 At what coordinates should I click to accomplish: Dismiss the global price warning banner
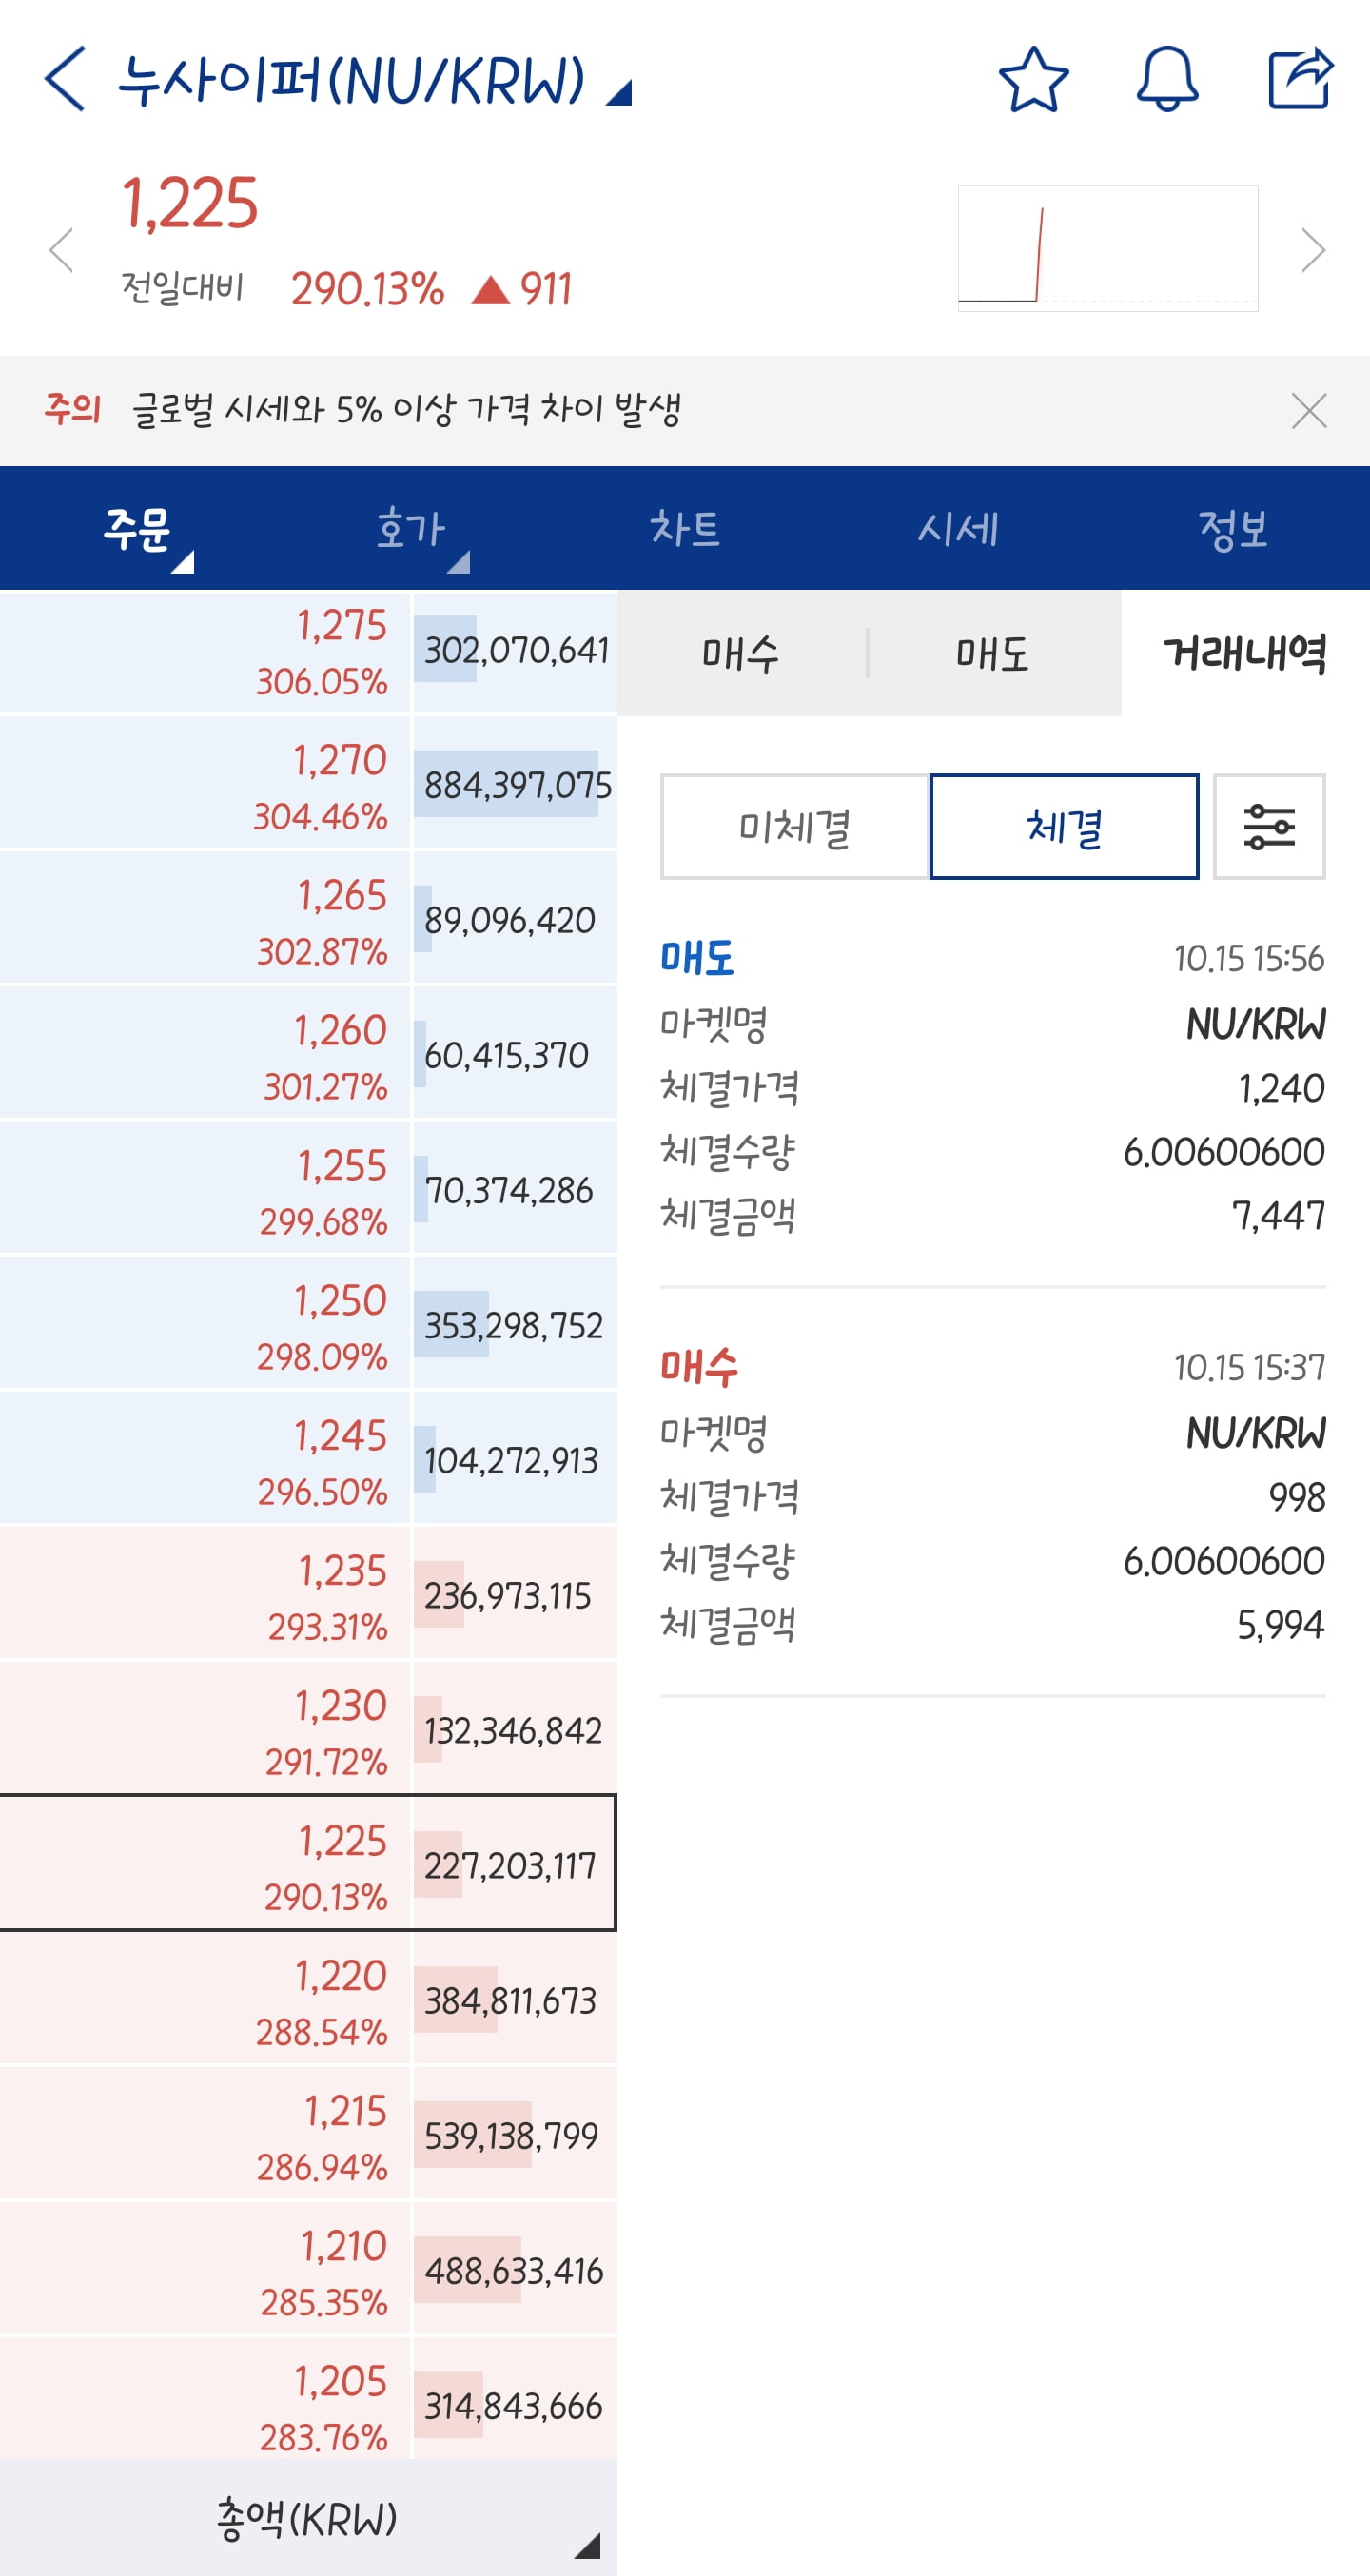[1309, 411]
